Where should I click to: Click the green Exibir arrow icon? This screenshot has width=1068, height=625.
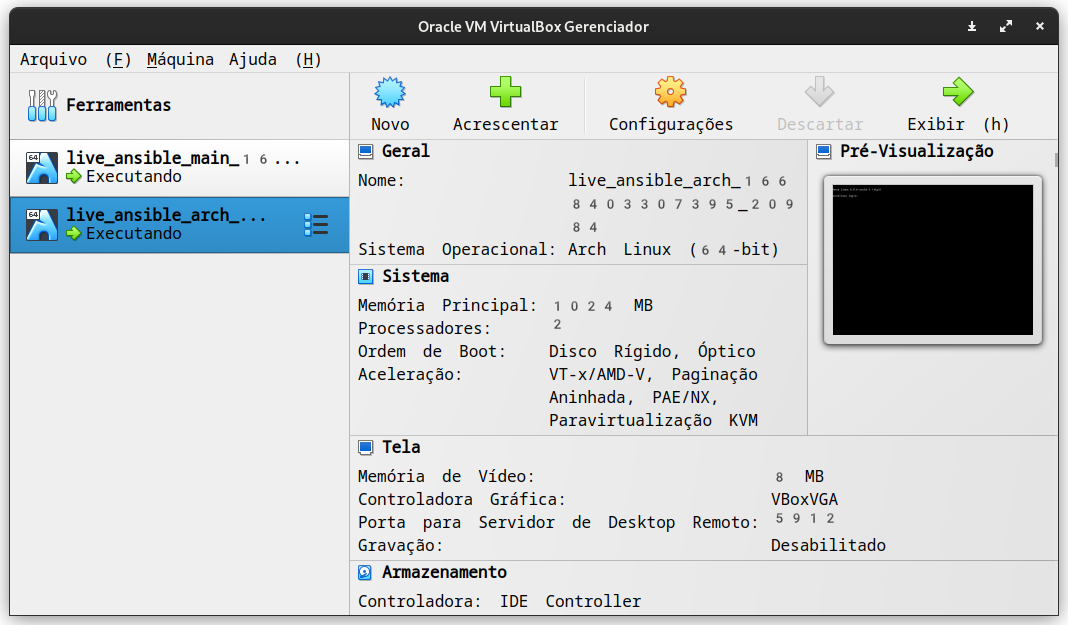tap(957, 93)
